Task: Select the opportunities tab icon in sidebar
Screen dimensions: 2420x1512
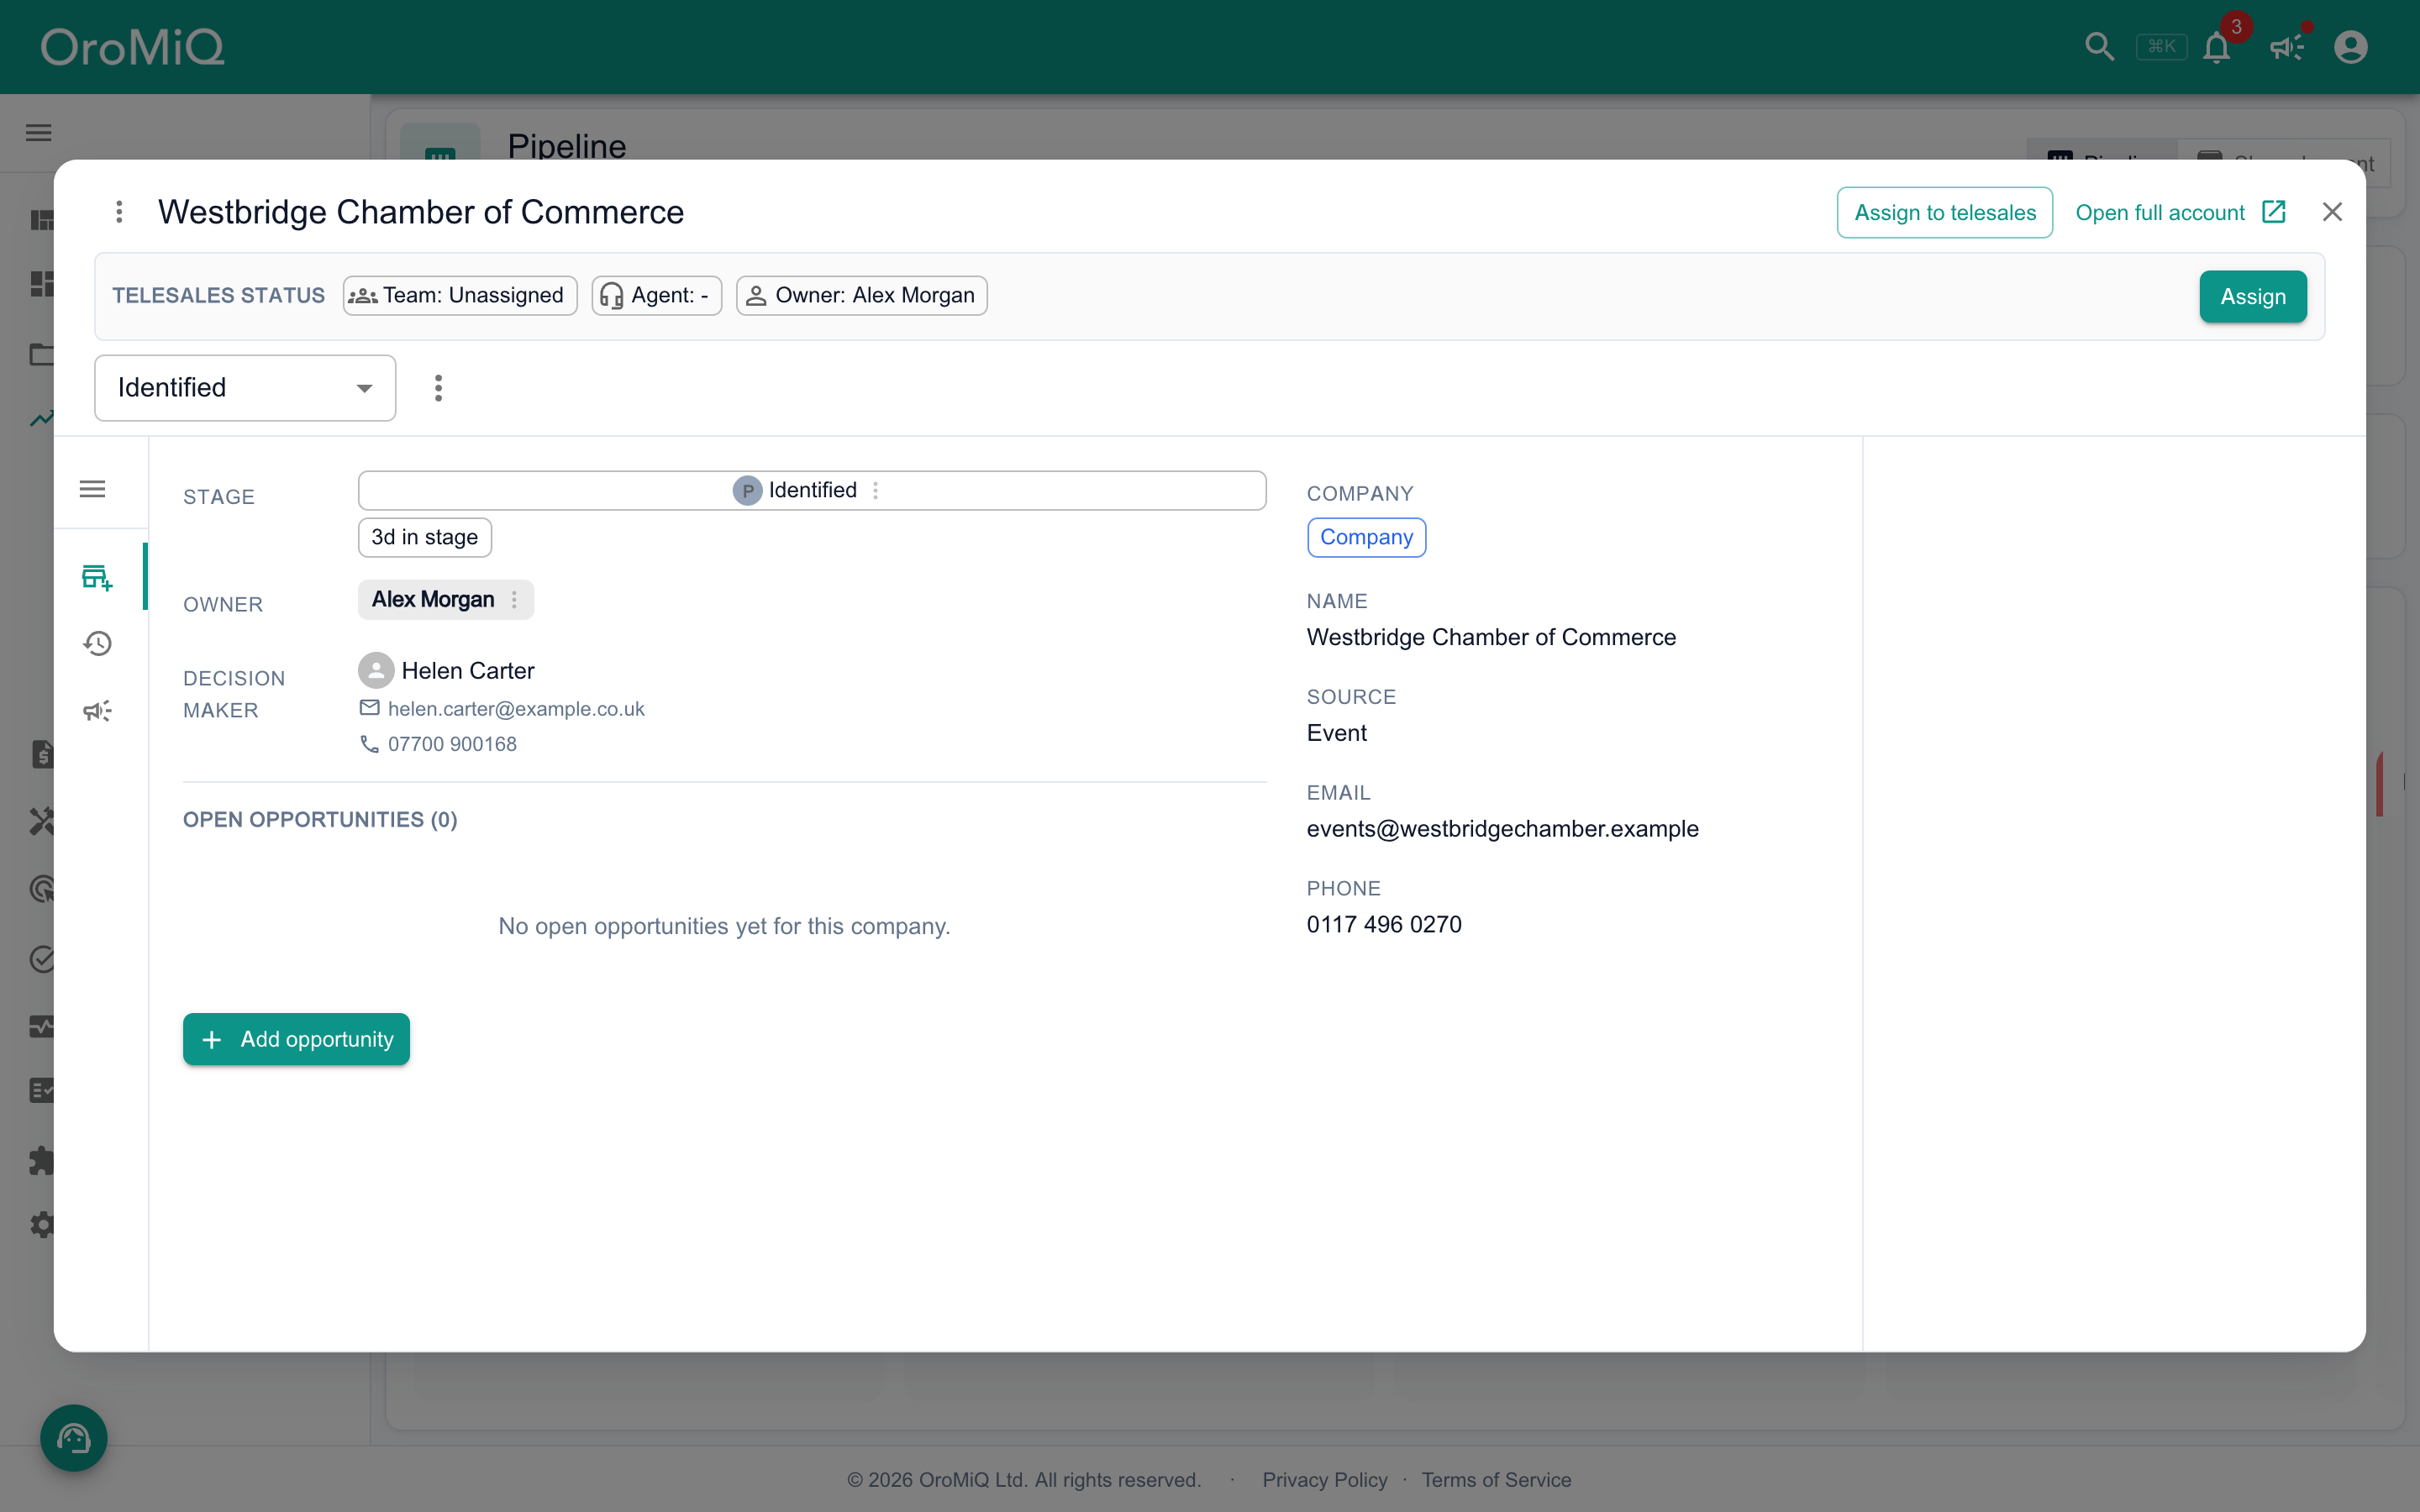Action: click(97, 577)
